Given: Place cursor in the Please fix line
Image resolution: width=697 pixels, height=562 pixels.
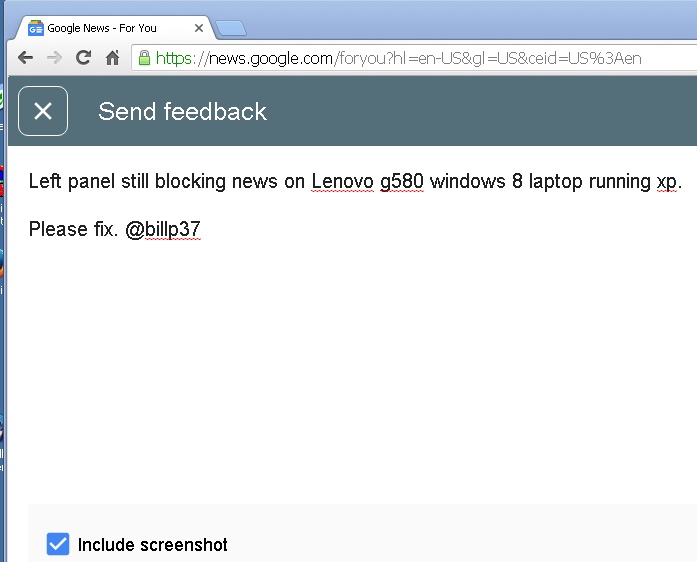Looking at the screenshot, I should click(115, 229).
